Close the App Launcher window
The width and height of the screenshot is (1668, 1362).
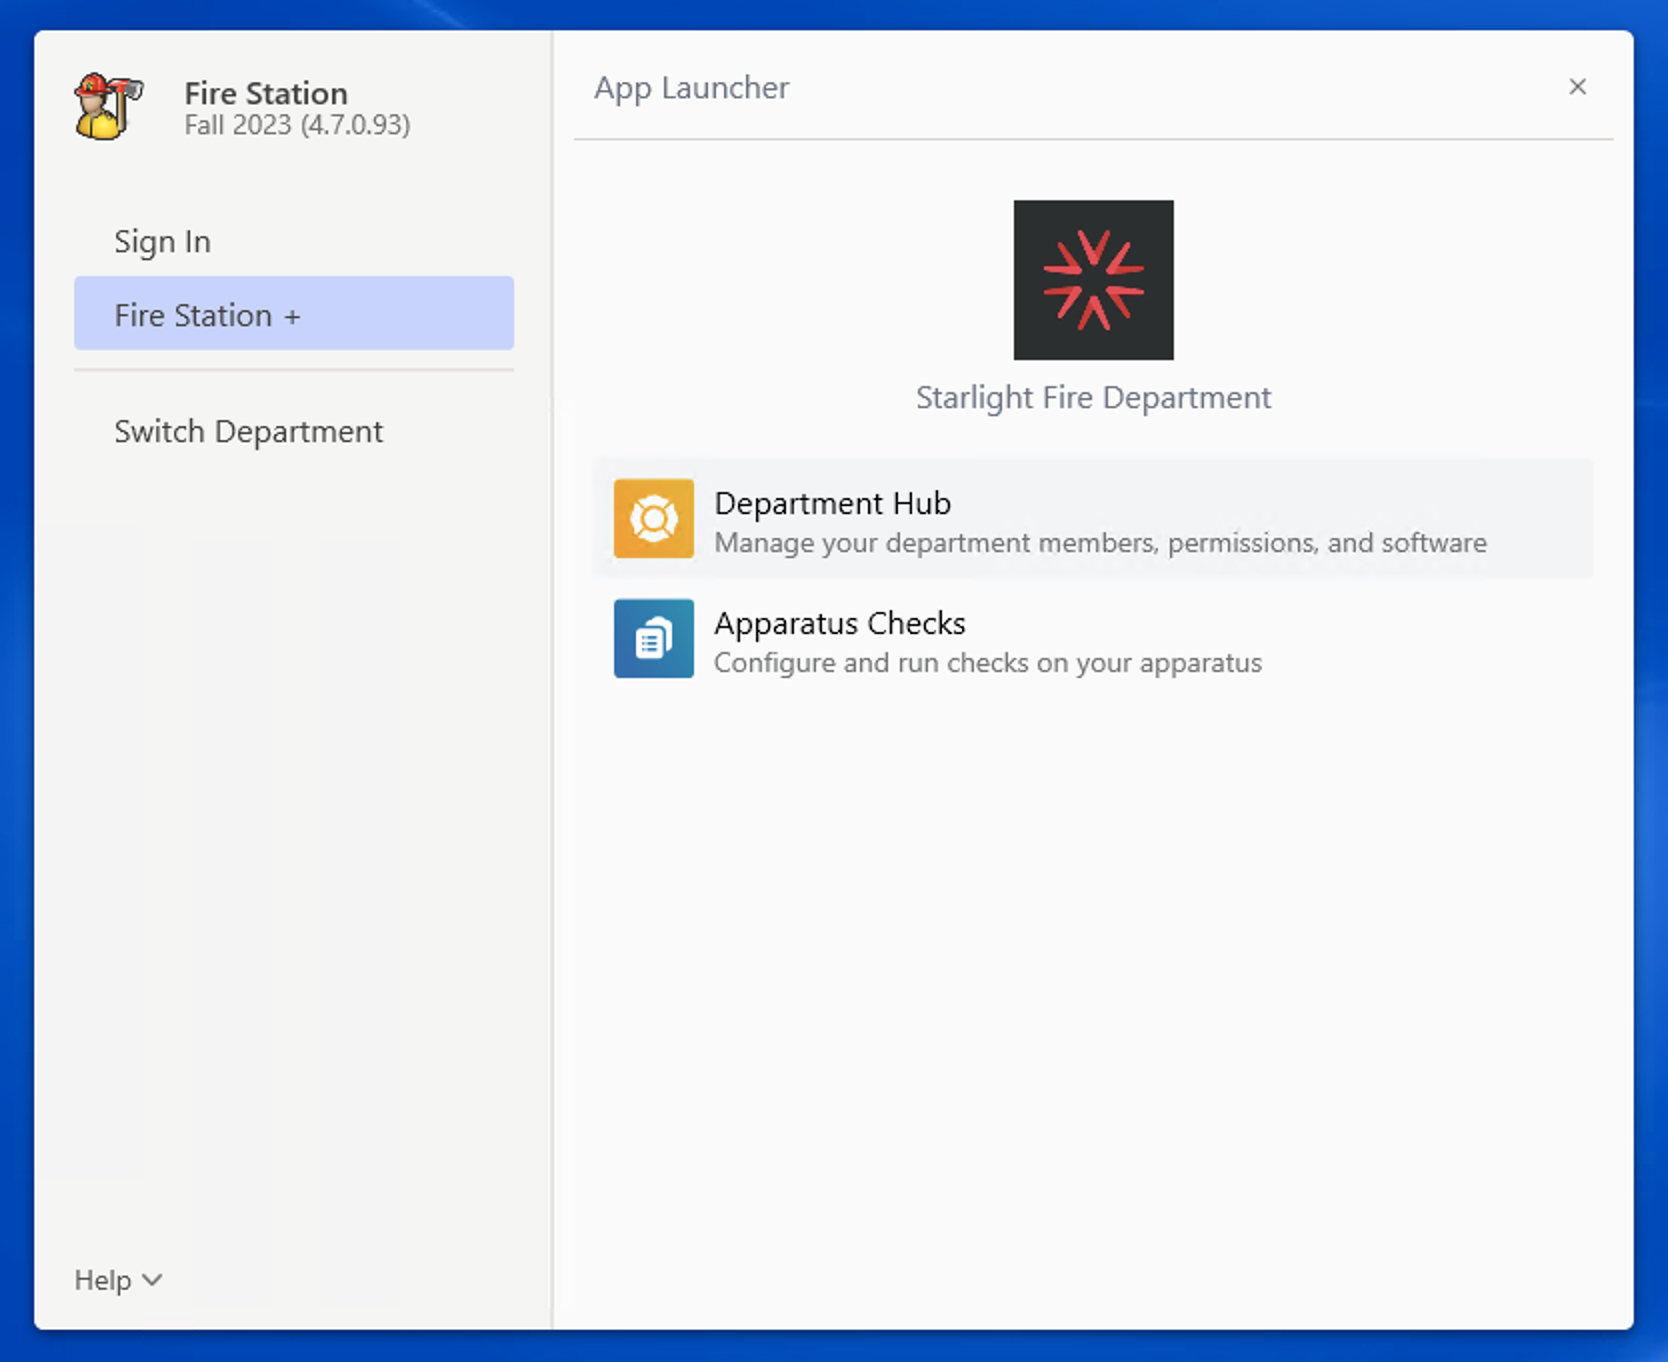tap(1577, 87)
